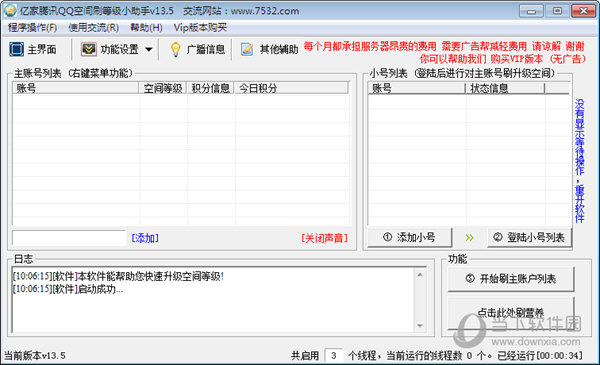Click the log scrollbar down arrow
The image size is (600, 365).
pyautogui.click(x=420, y=326)
